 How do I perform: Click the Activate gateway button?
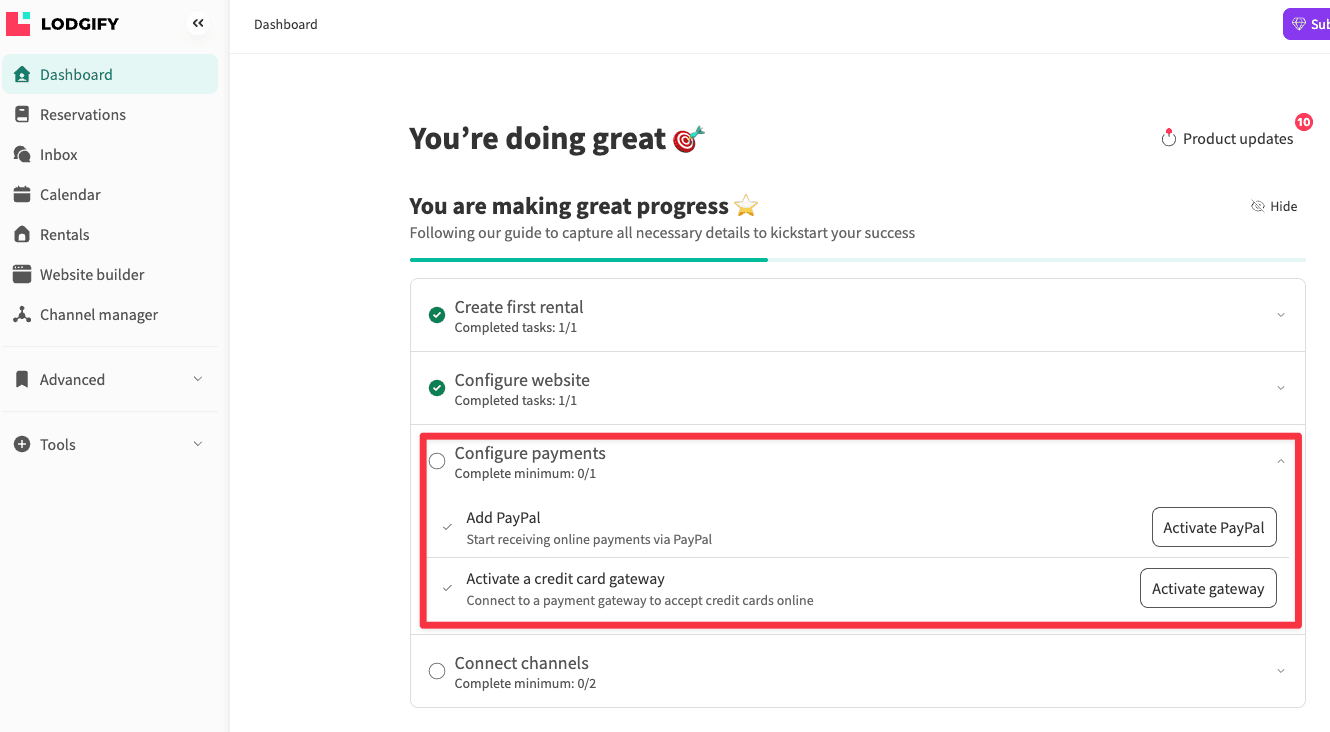pos(1208,588)
